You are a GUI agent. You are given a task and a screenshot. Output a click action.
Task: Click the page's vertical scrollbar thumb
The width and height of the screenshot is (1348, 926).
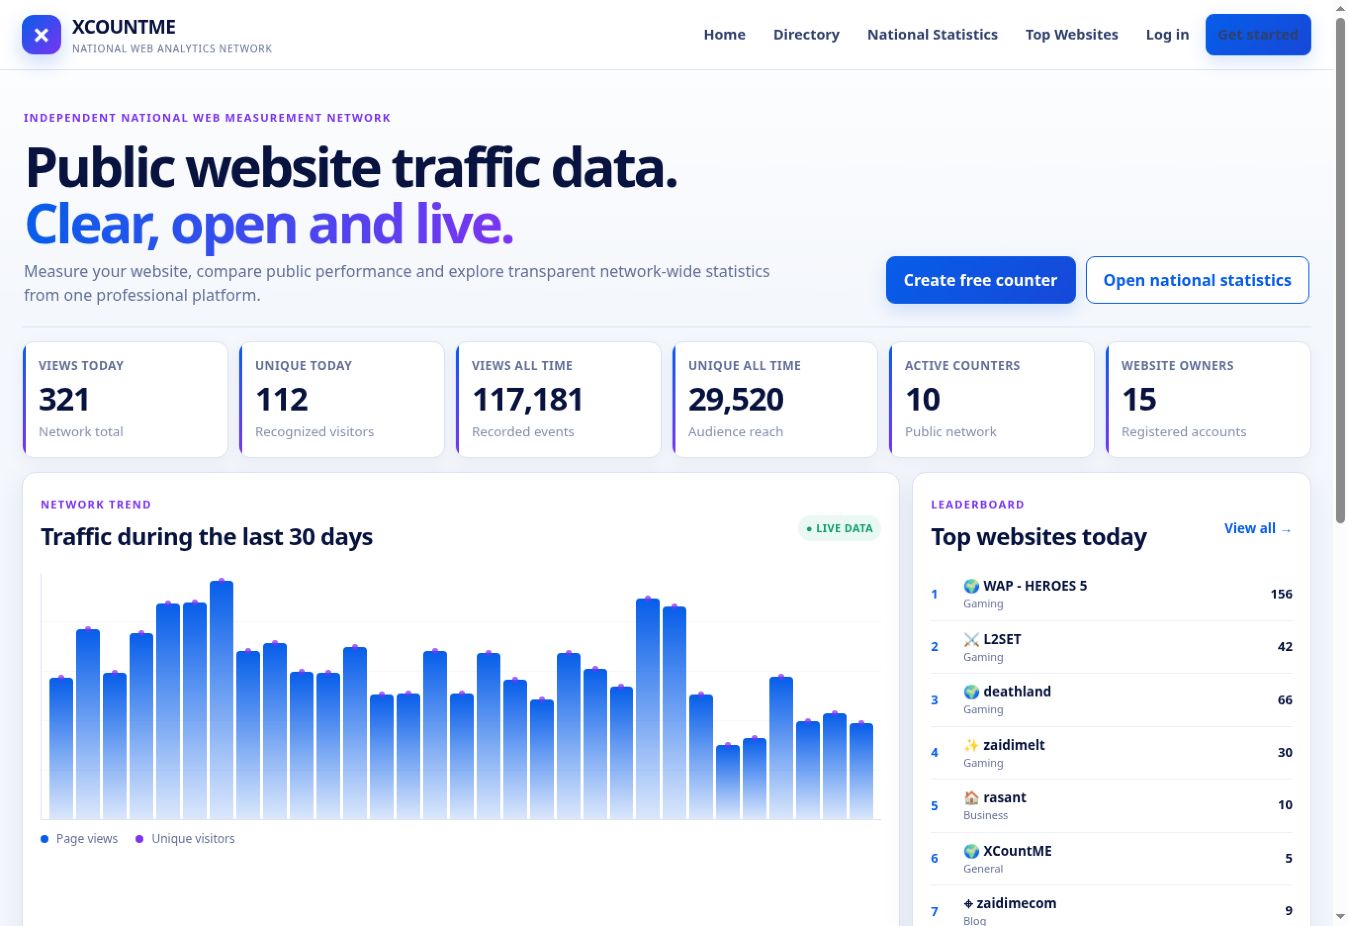[x=1340, y=270]
